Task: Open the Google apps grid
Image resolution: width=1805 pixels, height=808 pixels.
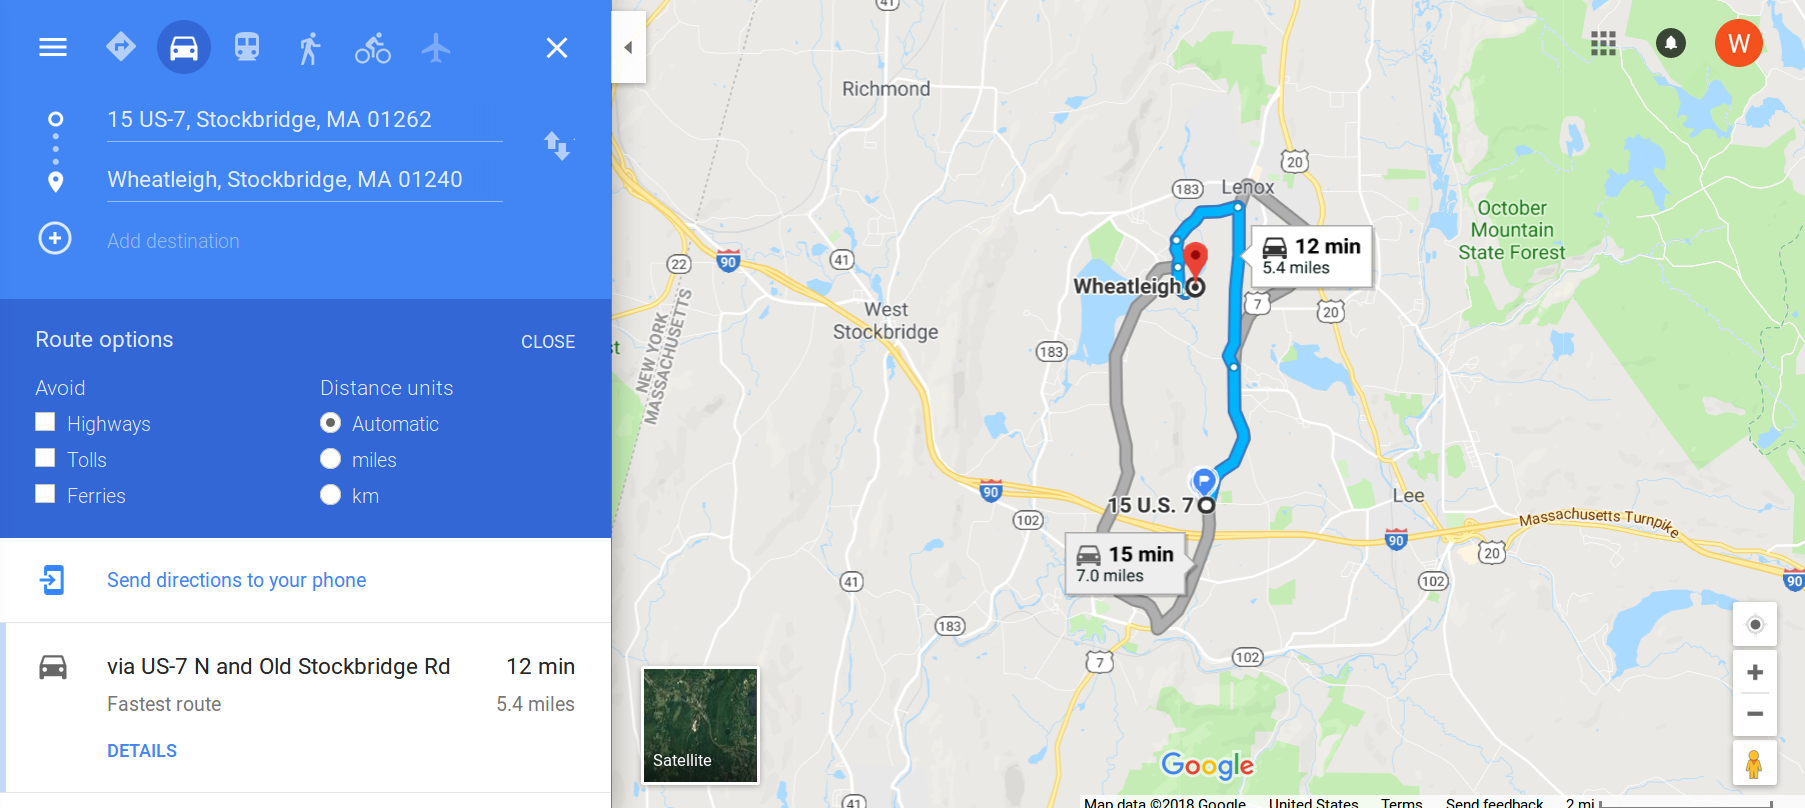Action: (x=1603, y=43)
